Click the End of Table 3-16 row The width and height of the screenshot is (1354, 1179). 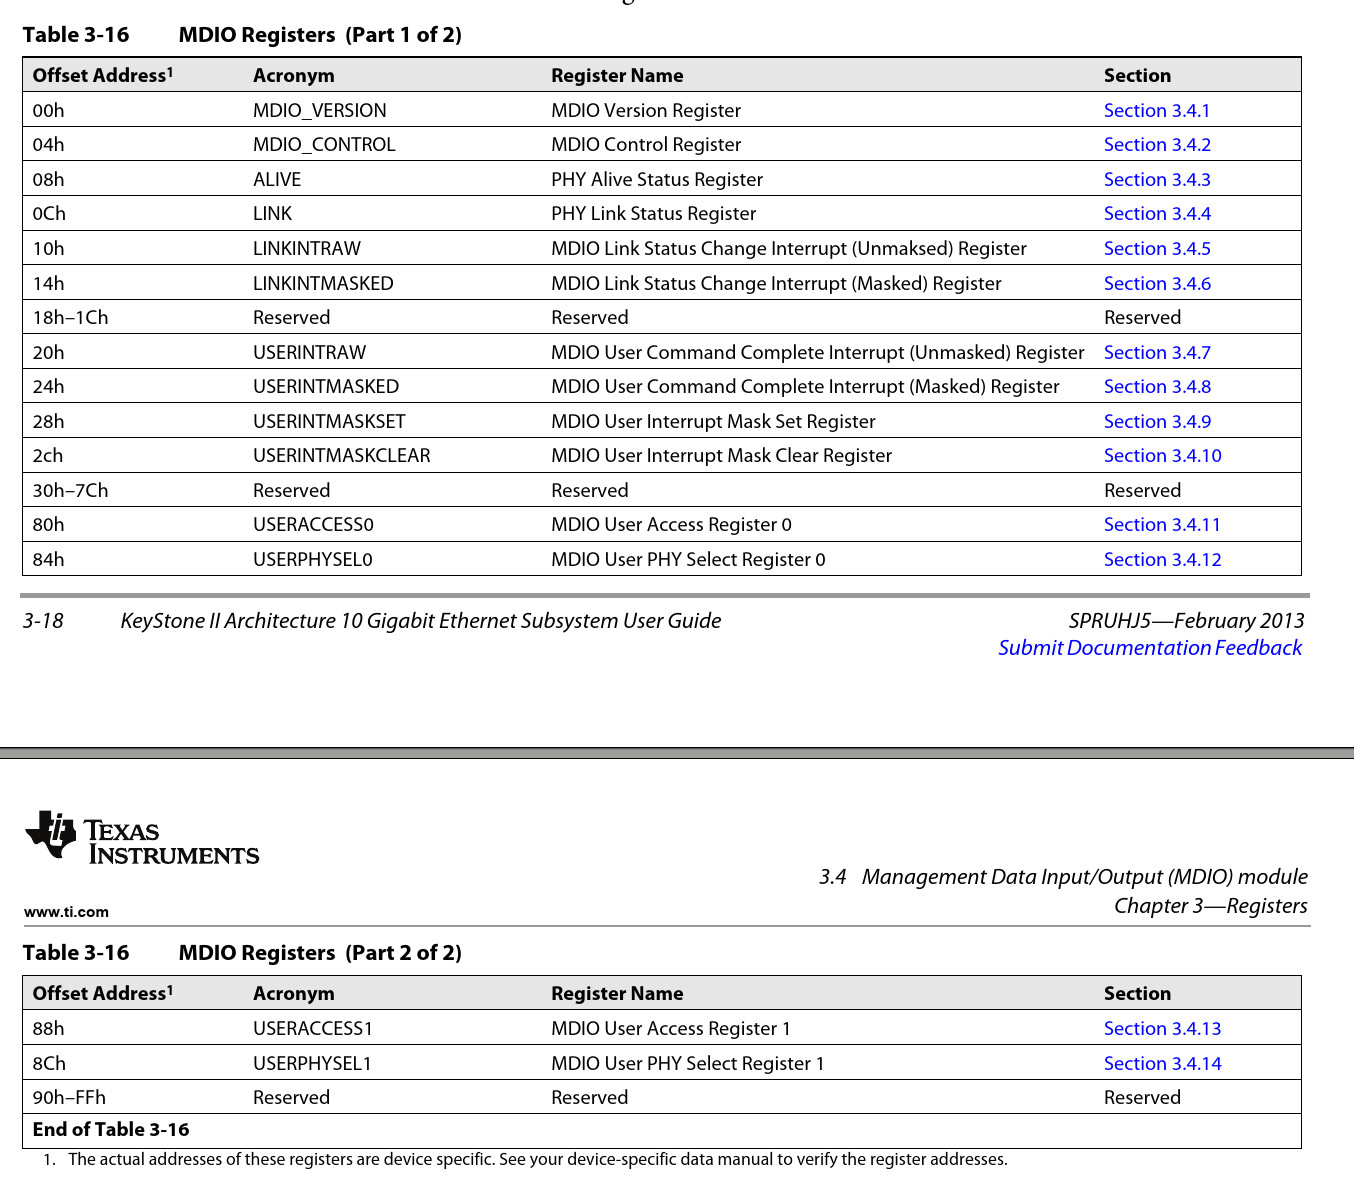(110, 1129)
